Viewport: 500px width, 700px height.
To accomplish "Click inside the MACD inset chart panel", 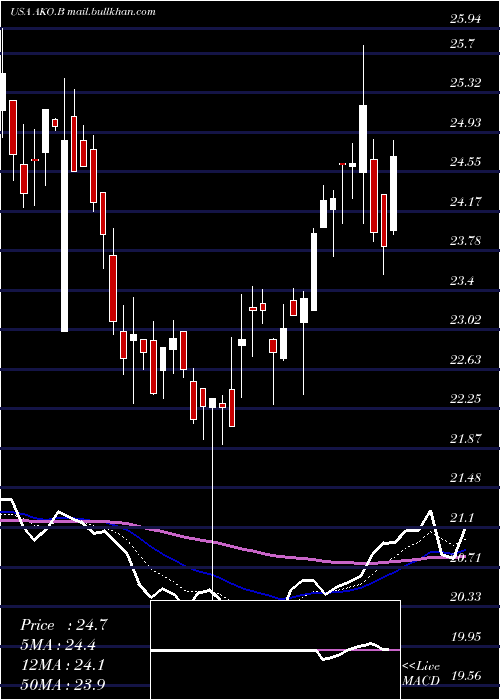I will click(275, 650).
